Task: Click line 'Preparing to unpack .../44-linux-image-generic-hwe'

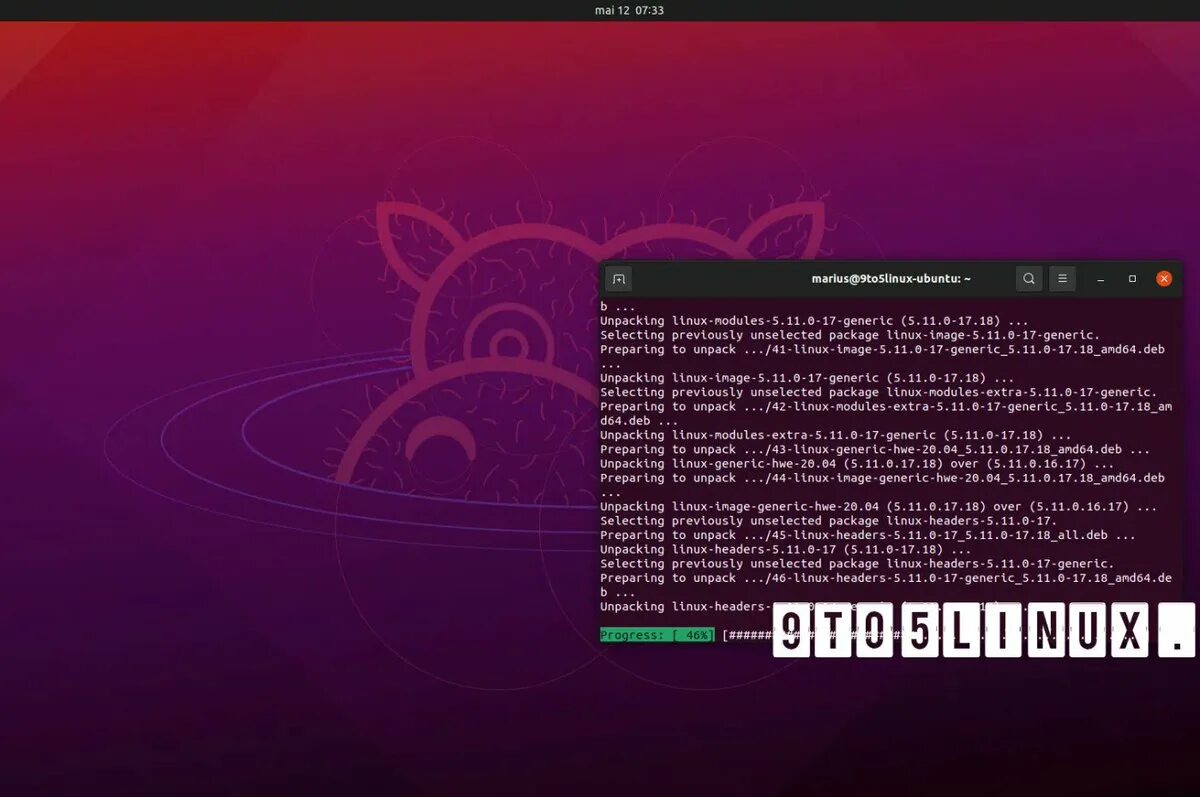Action: 882,478
